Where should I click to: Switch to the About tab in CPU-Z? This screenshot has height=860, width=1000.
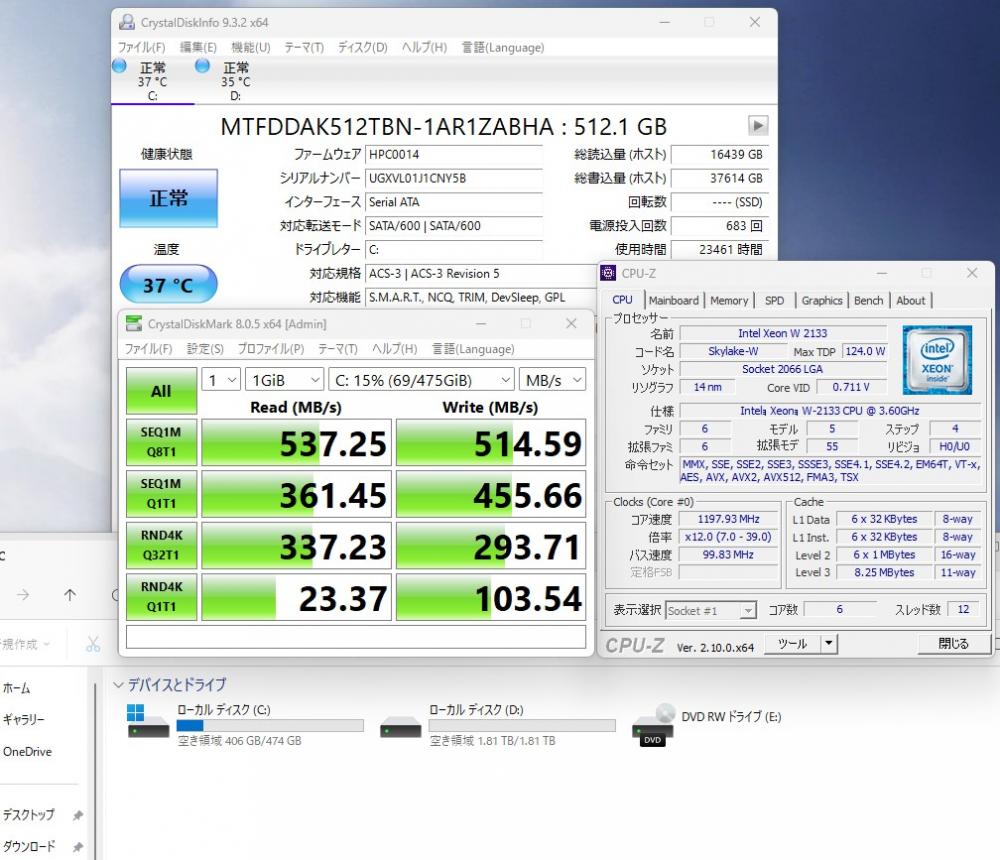911,300
